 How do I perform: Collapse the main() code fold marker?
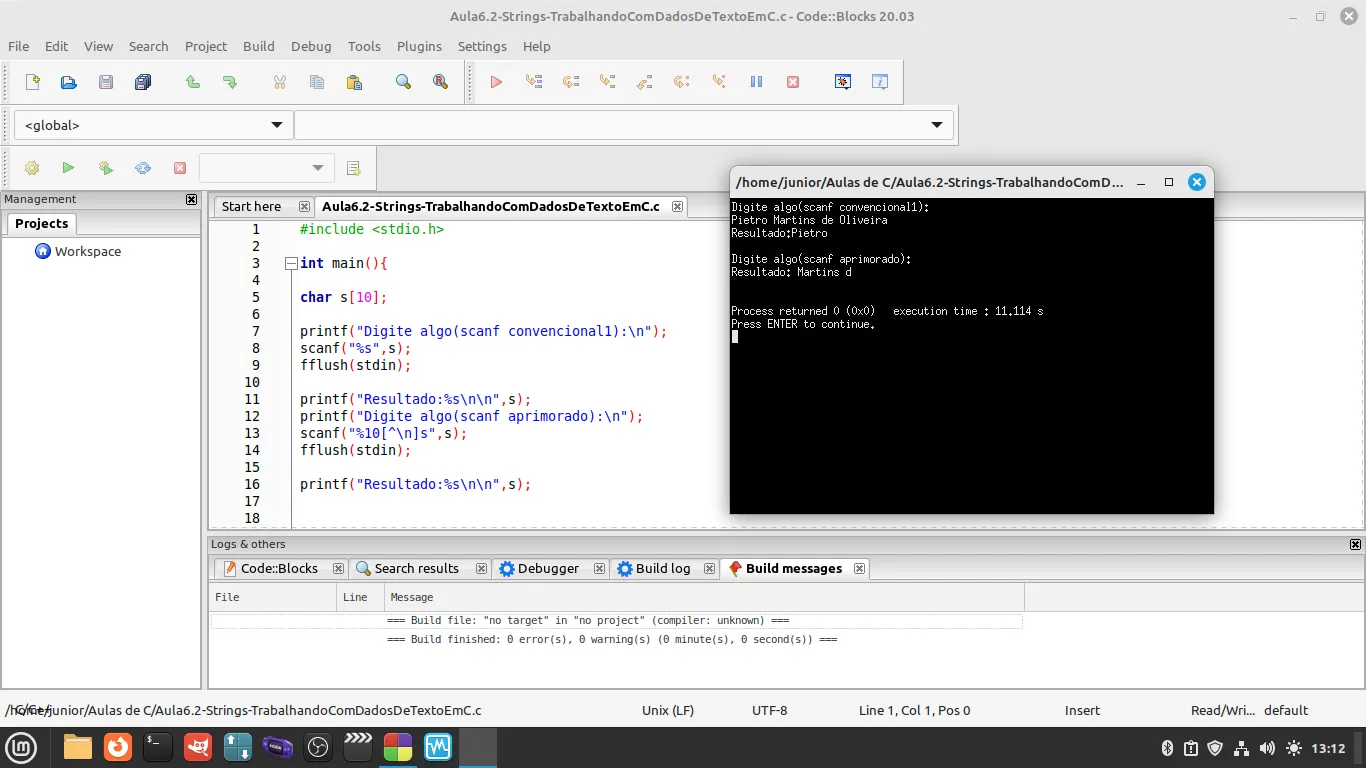point(291,263)
